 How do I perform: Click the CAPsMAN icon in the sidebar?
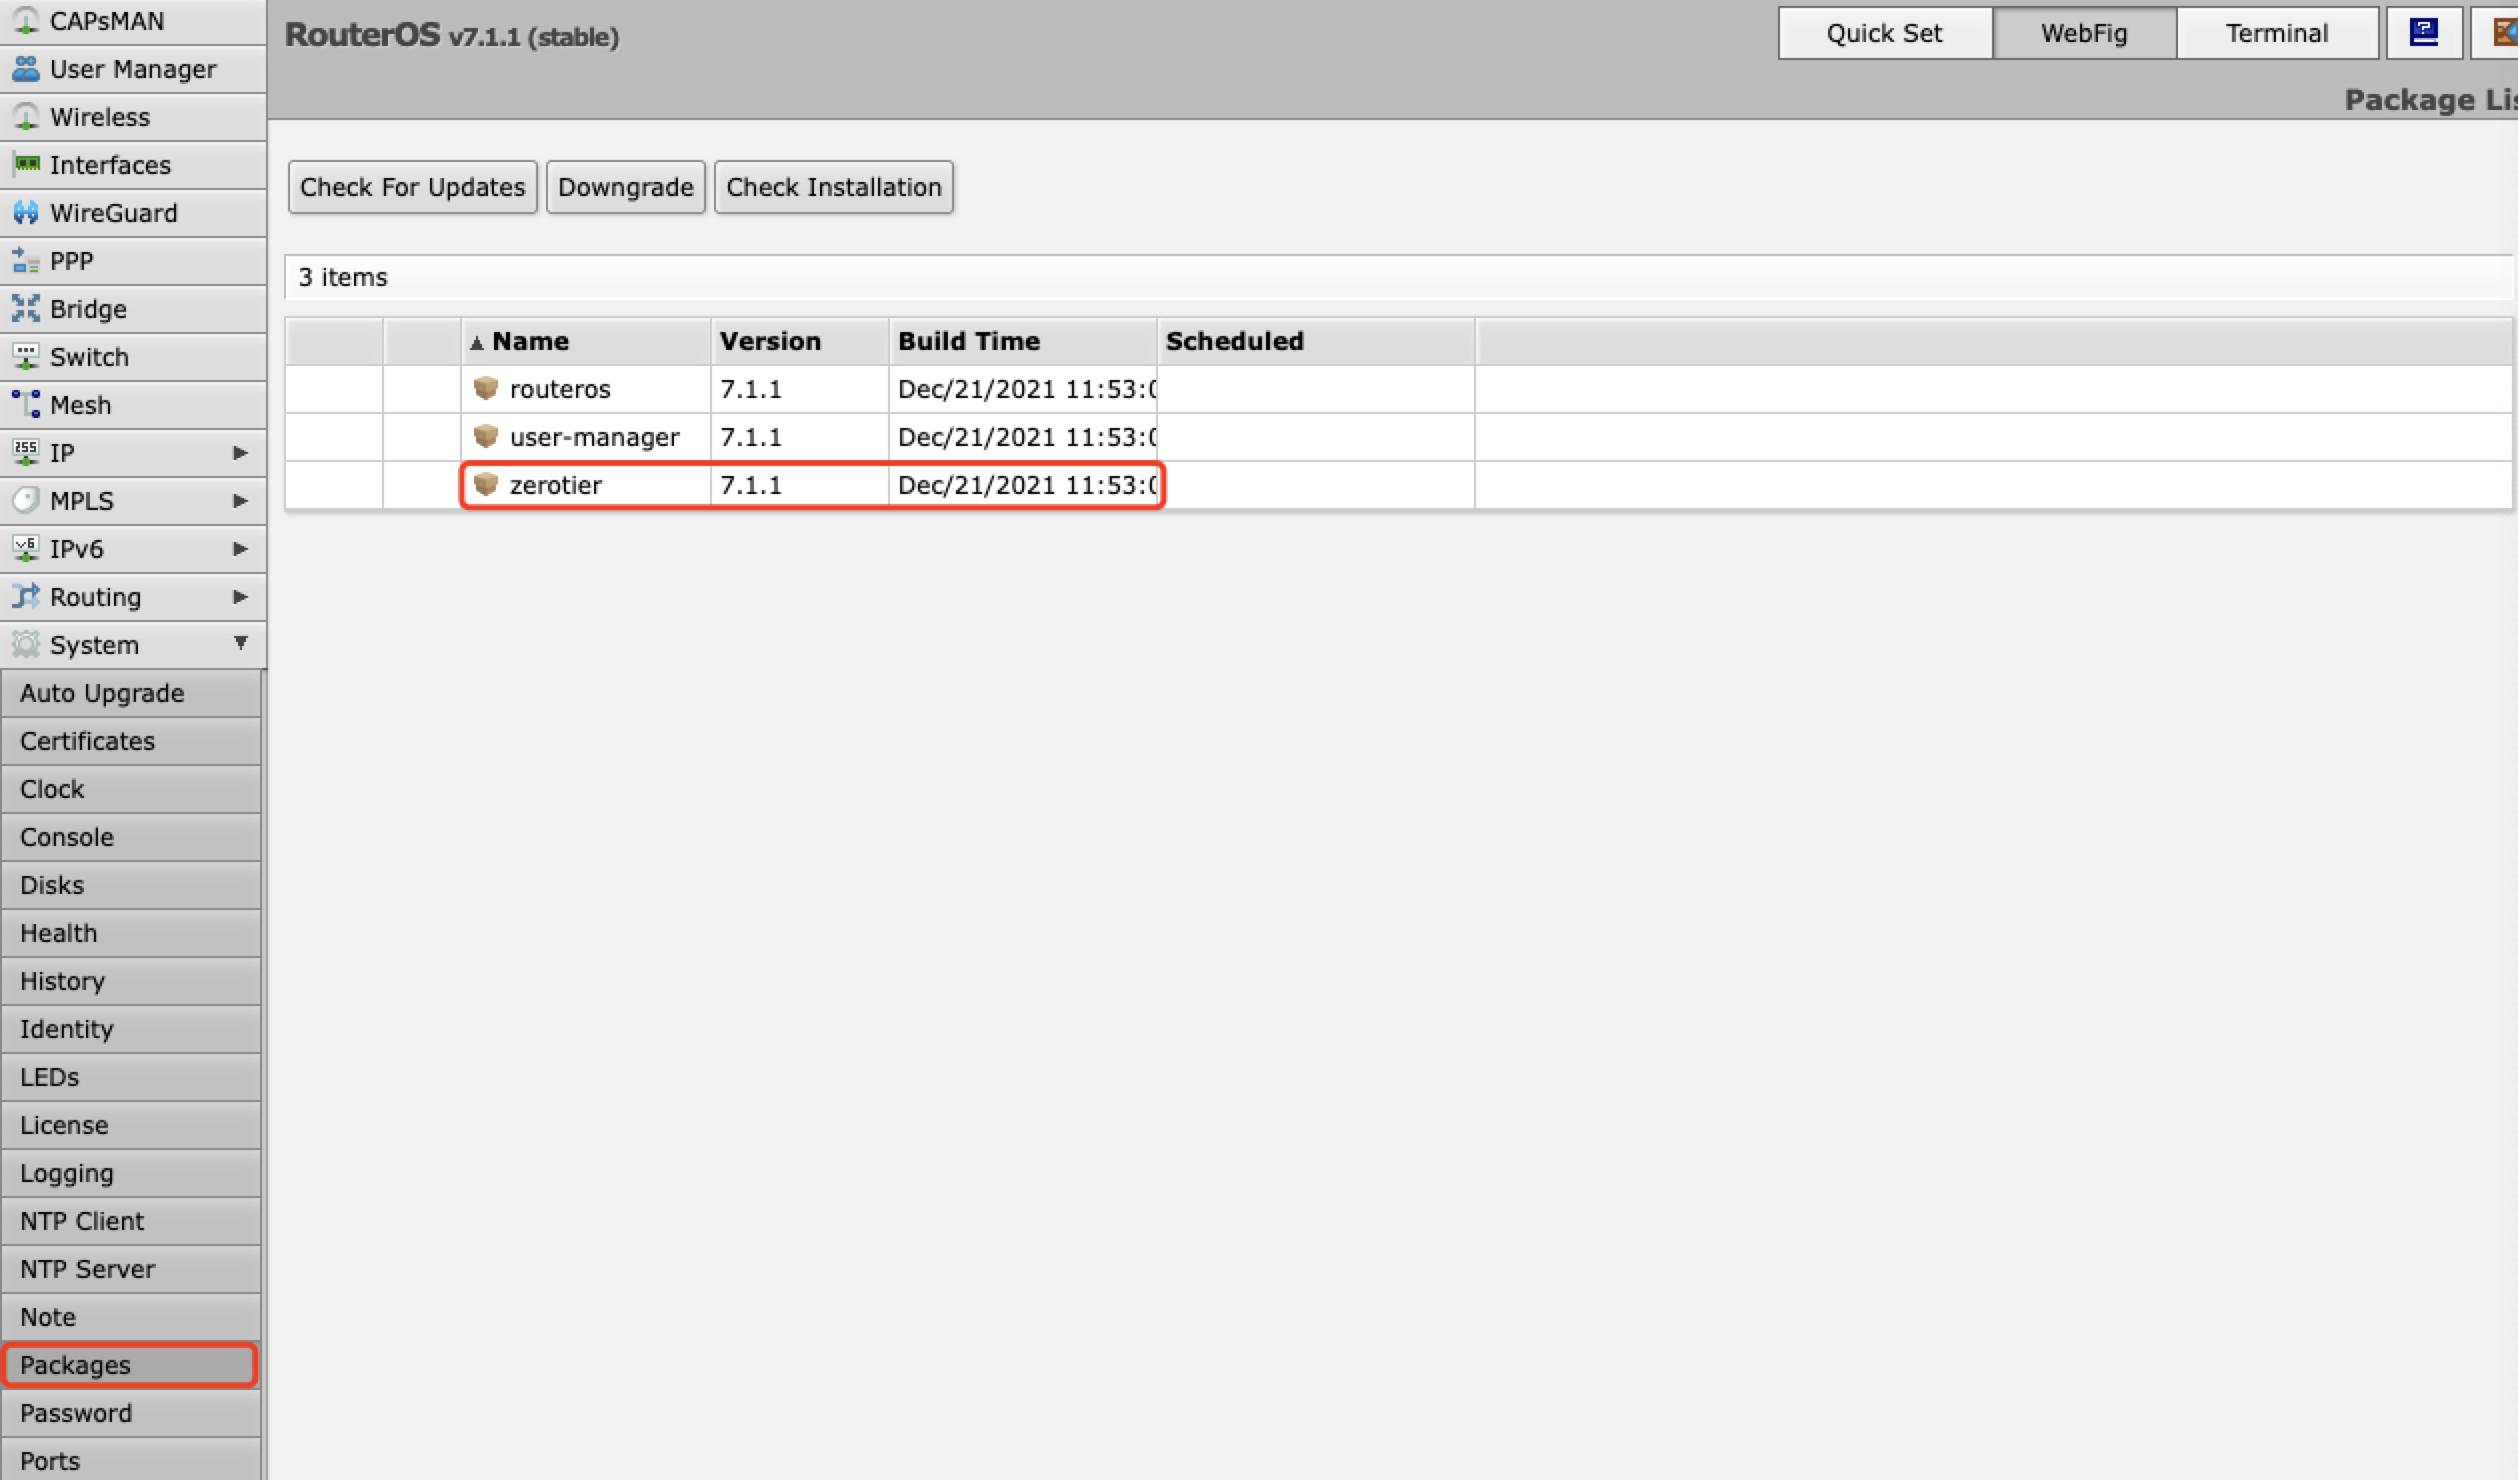pyautogui.click(x=27, y=20)
